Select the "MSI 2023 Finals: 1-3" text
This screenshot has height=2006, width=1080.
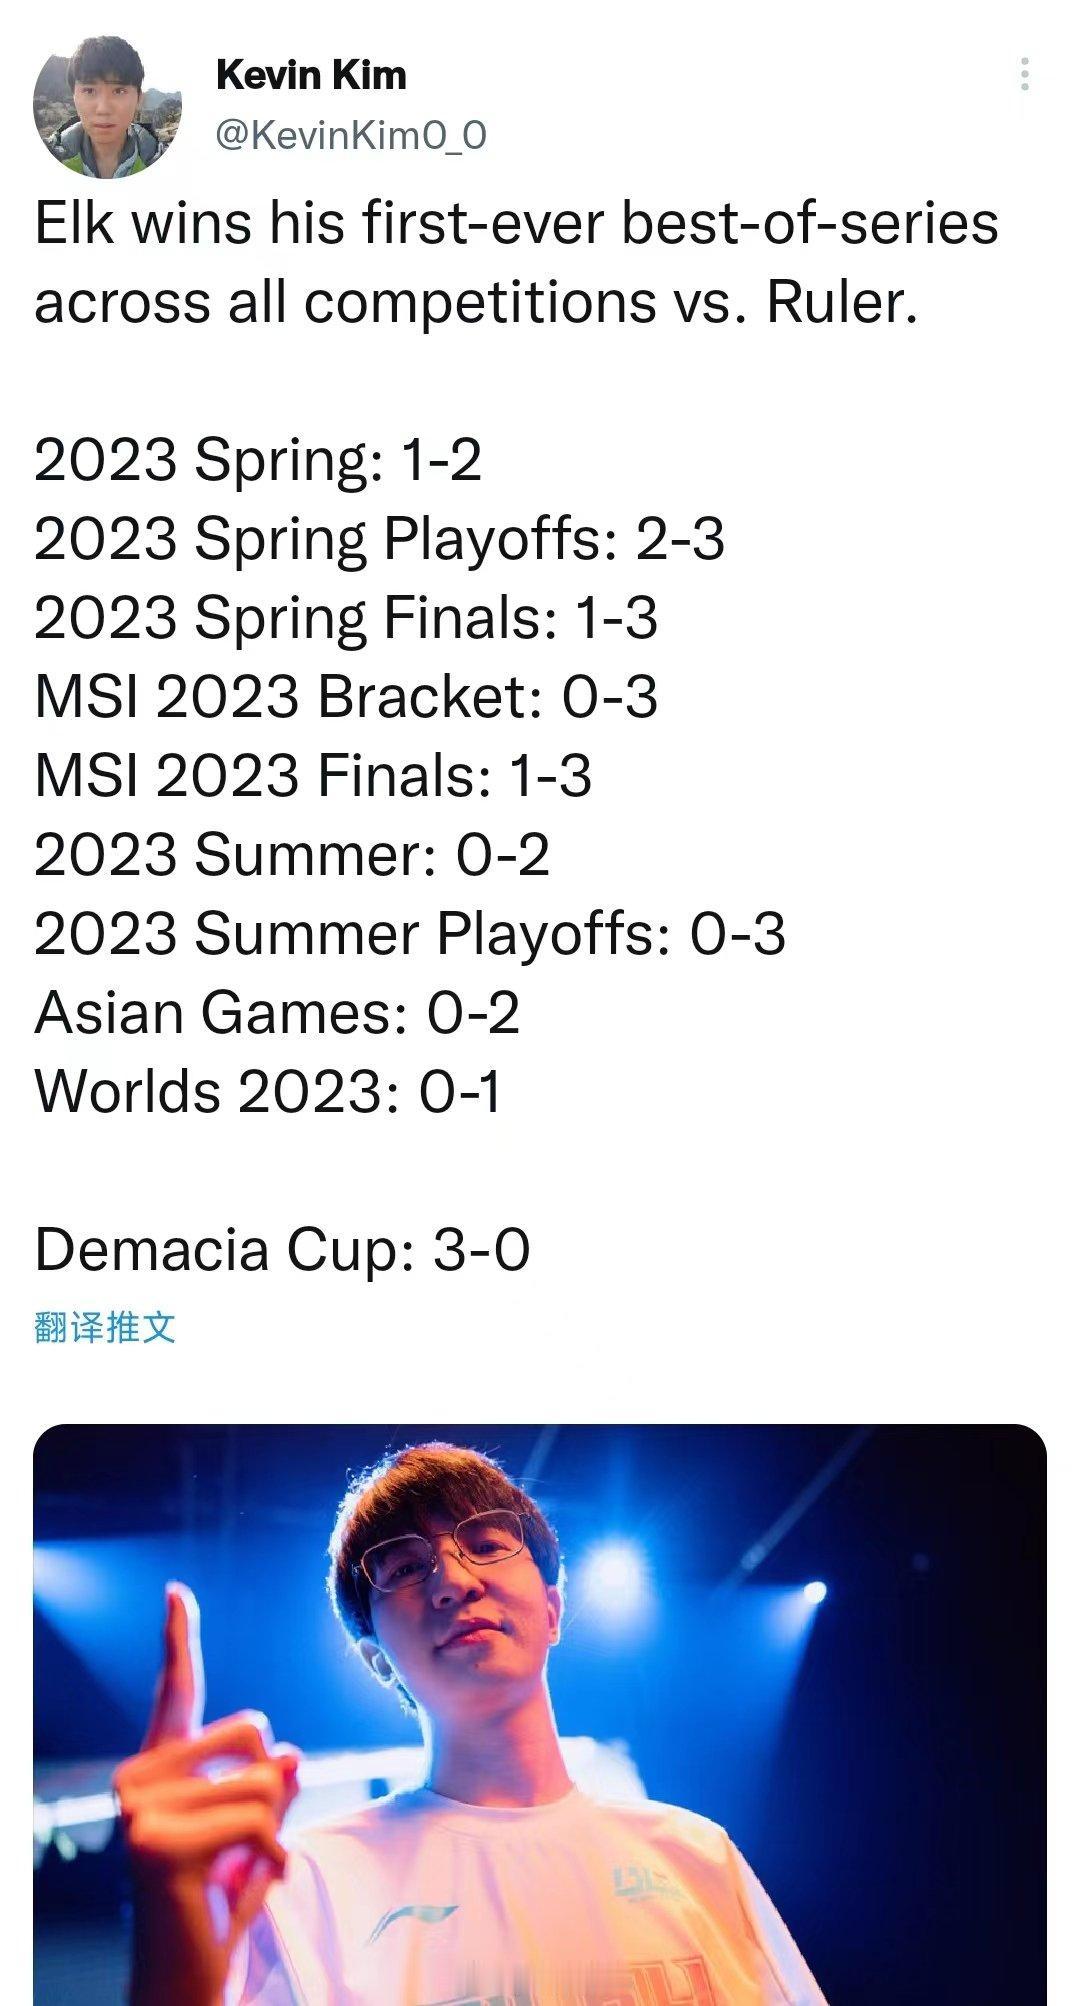[x=312, y=775]
